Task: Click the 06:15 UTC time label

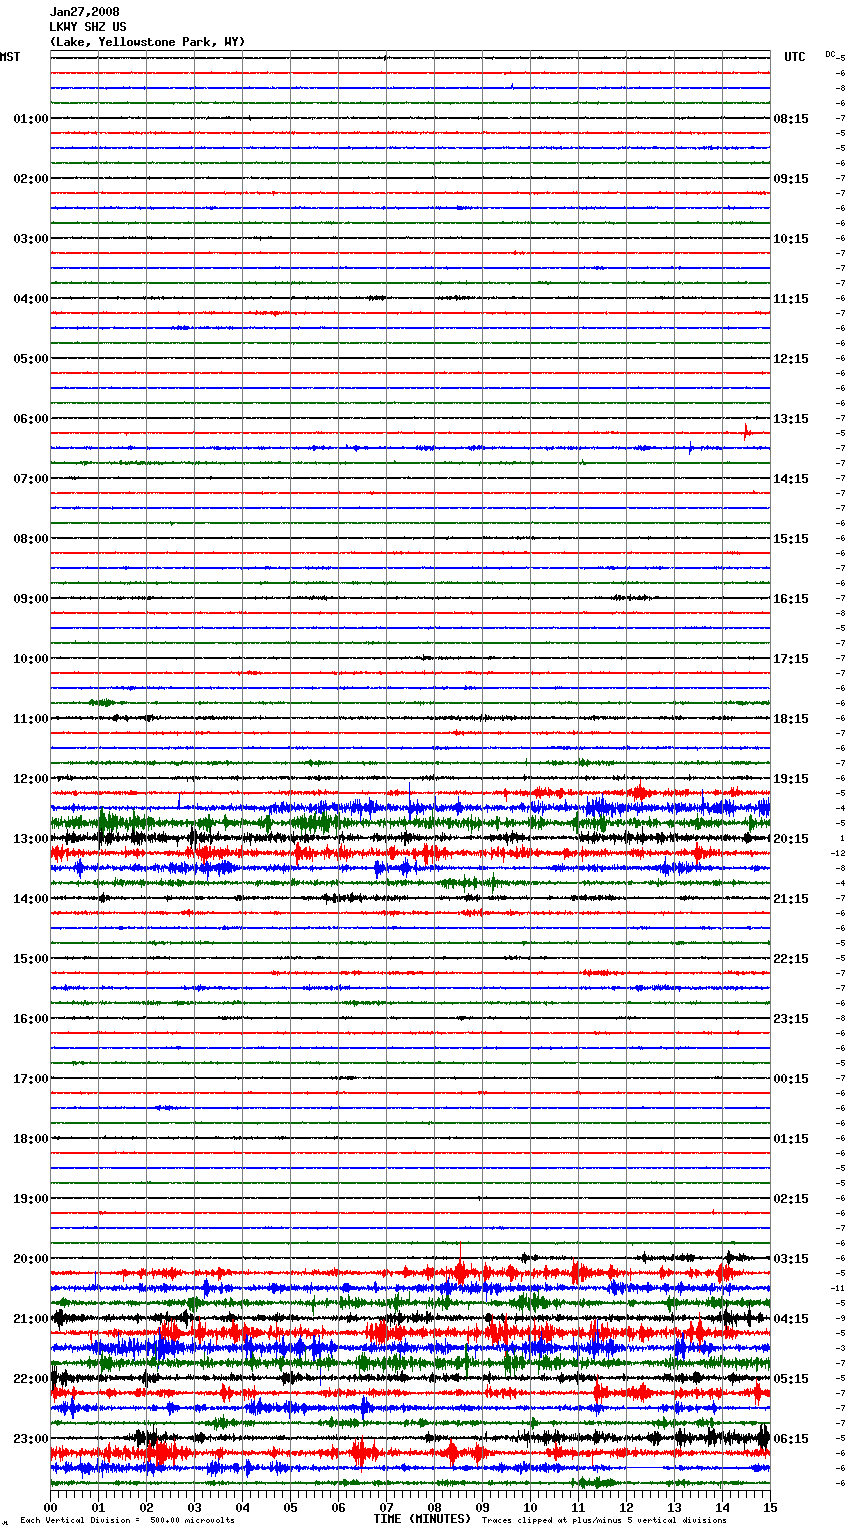Action: pyautogui.click(x=791, y=1439)
